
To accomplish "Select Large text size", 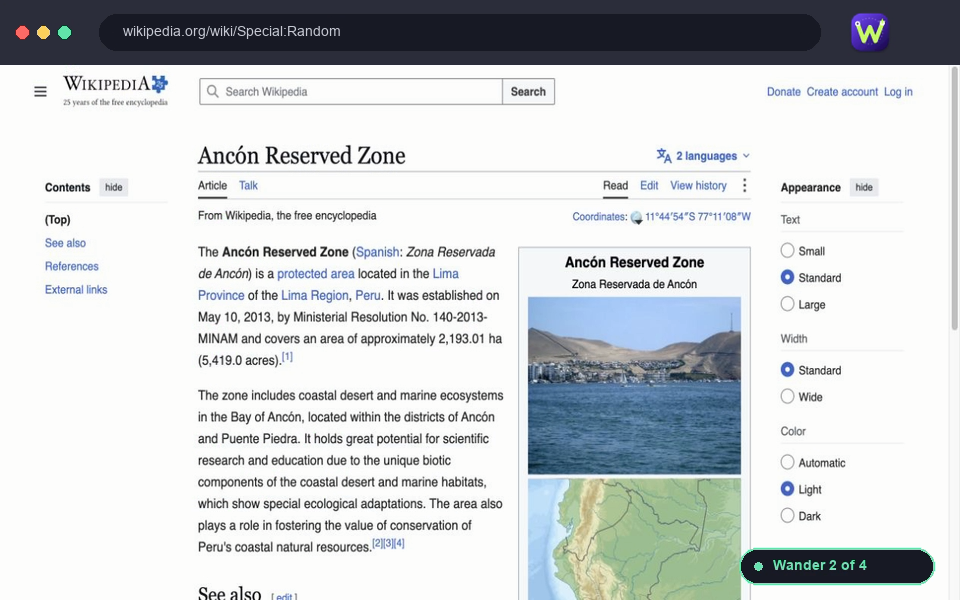I will click(x=787, y=304).
